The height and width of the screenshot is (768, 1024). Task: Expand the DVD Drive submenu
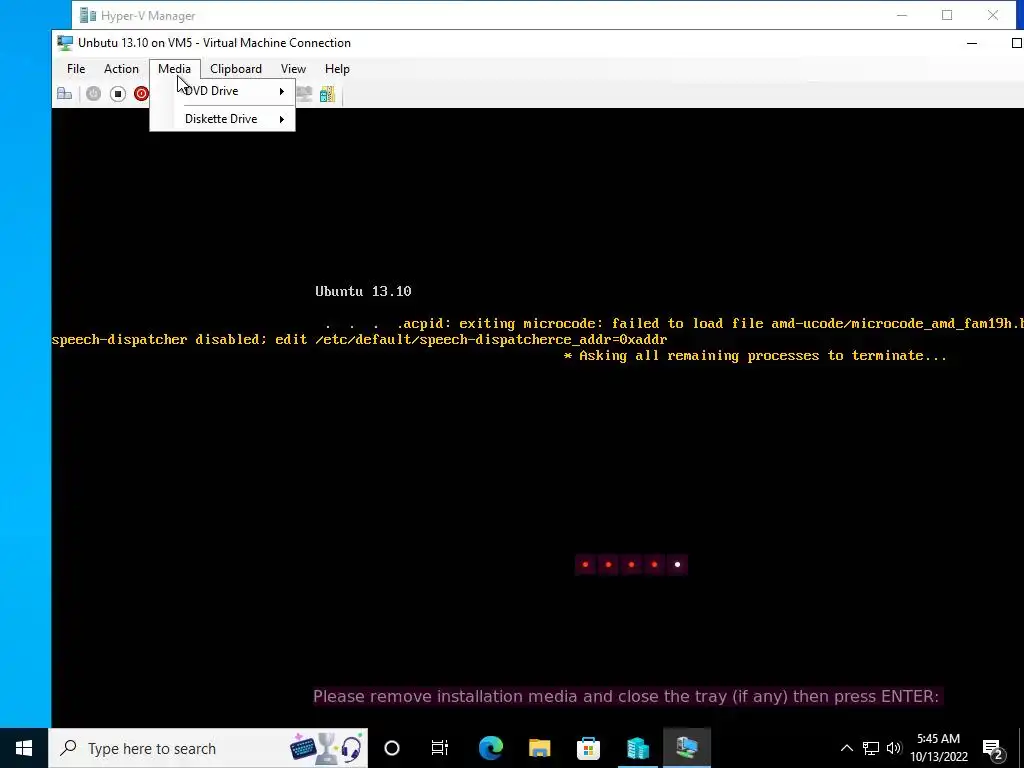click(223, 91)
